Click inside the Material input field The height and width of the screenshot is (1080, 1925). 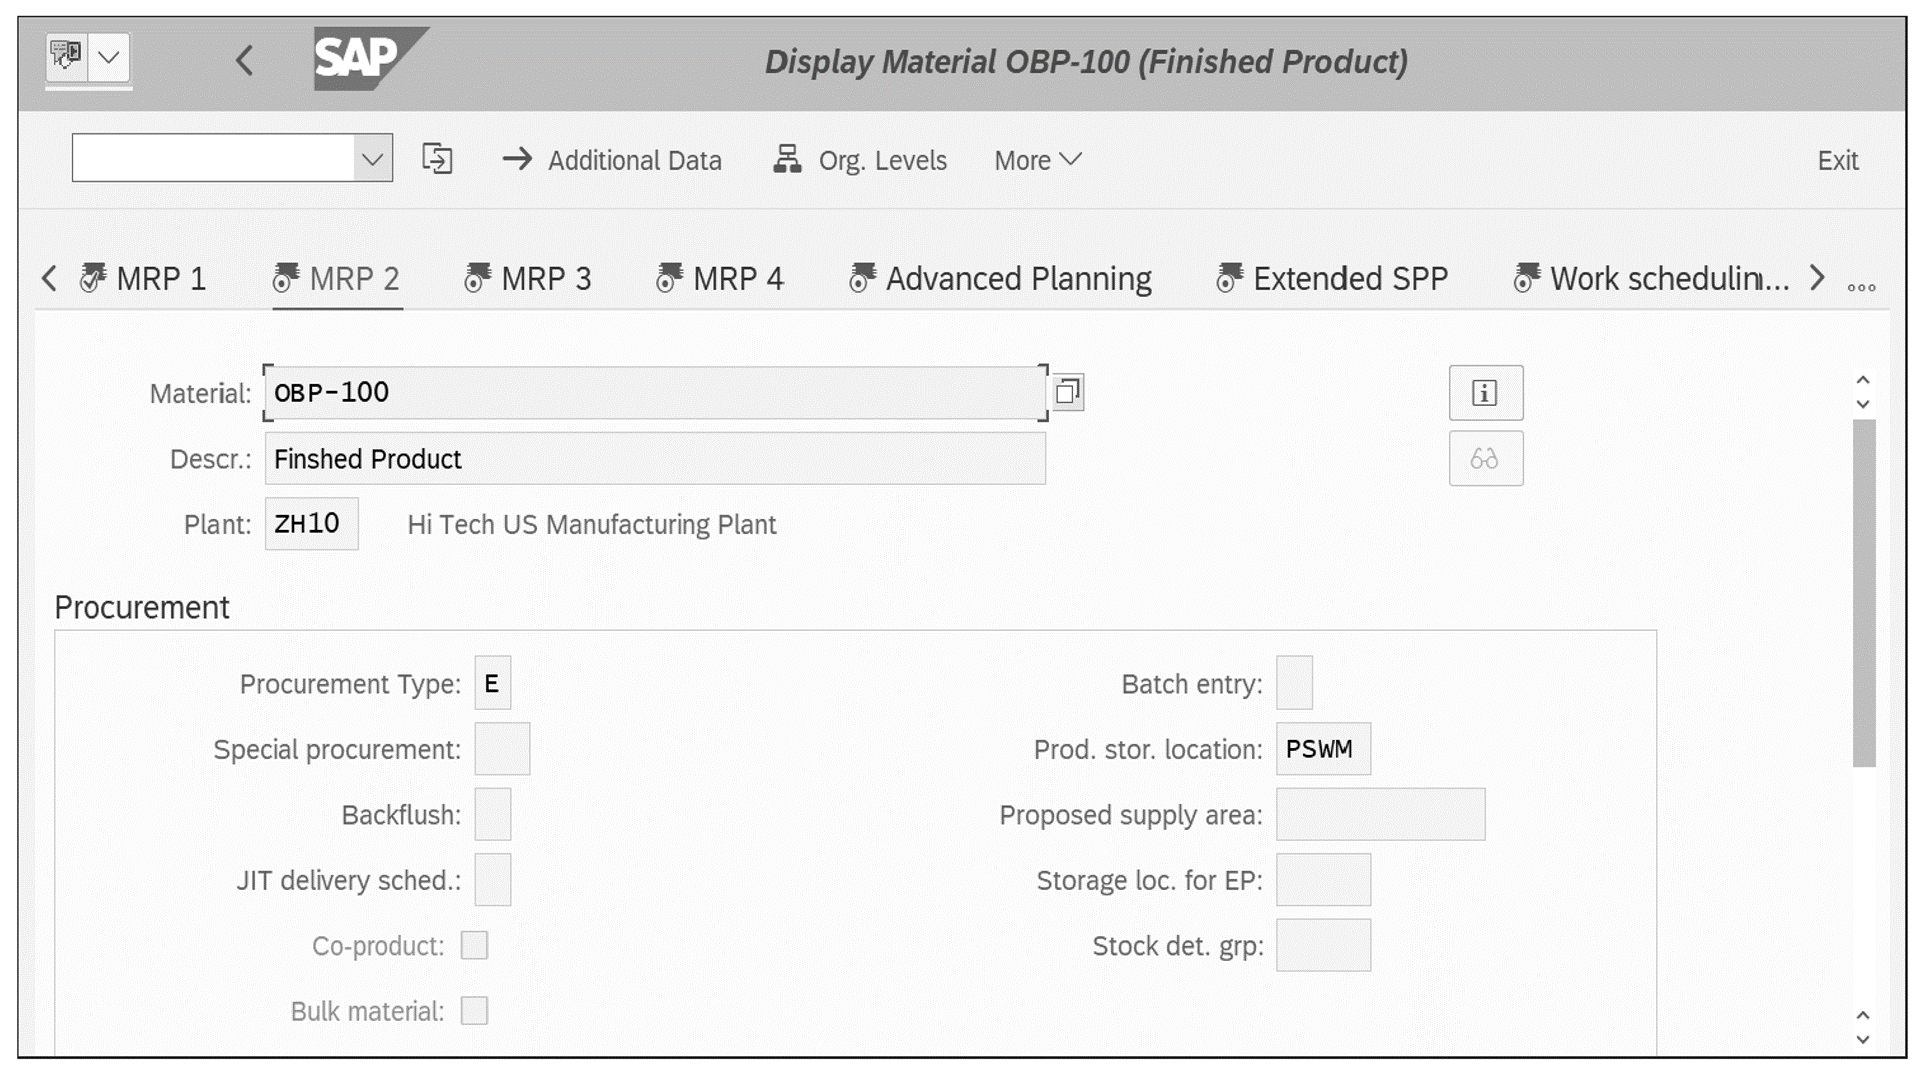(x=650, y=392)
